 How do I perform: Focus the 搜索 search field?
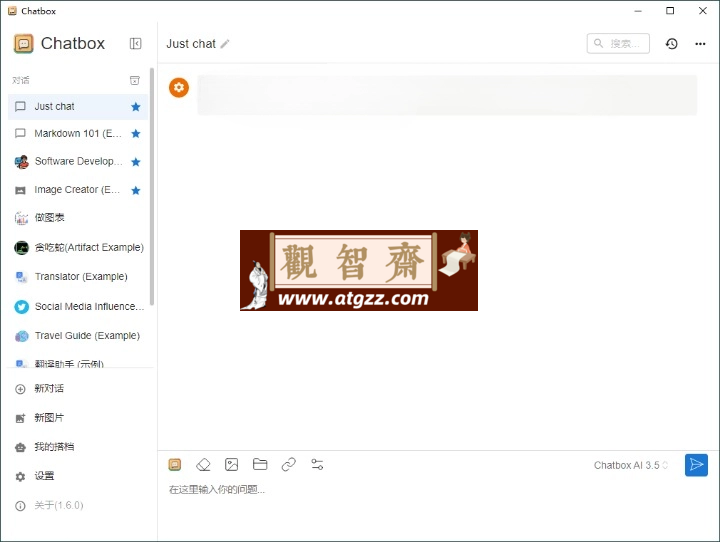618,44
